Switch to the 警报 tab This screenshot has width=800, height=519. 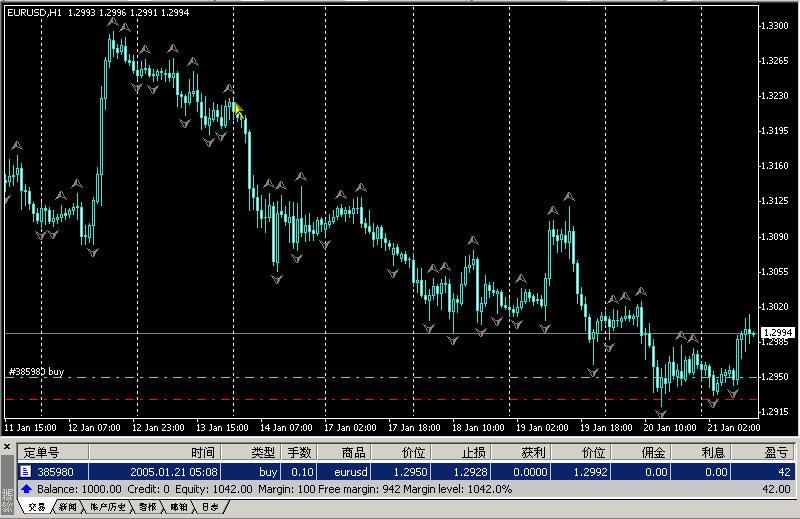(148, 508)
